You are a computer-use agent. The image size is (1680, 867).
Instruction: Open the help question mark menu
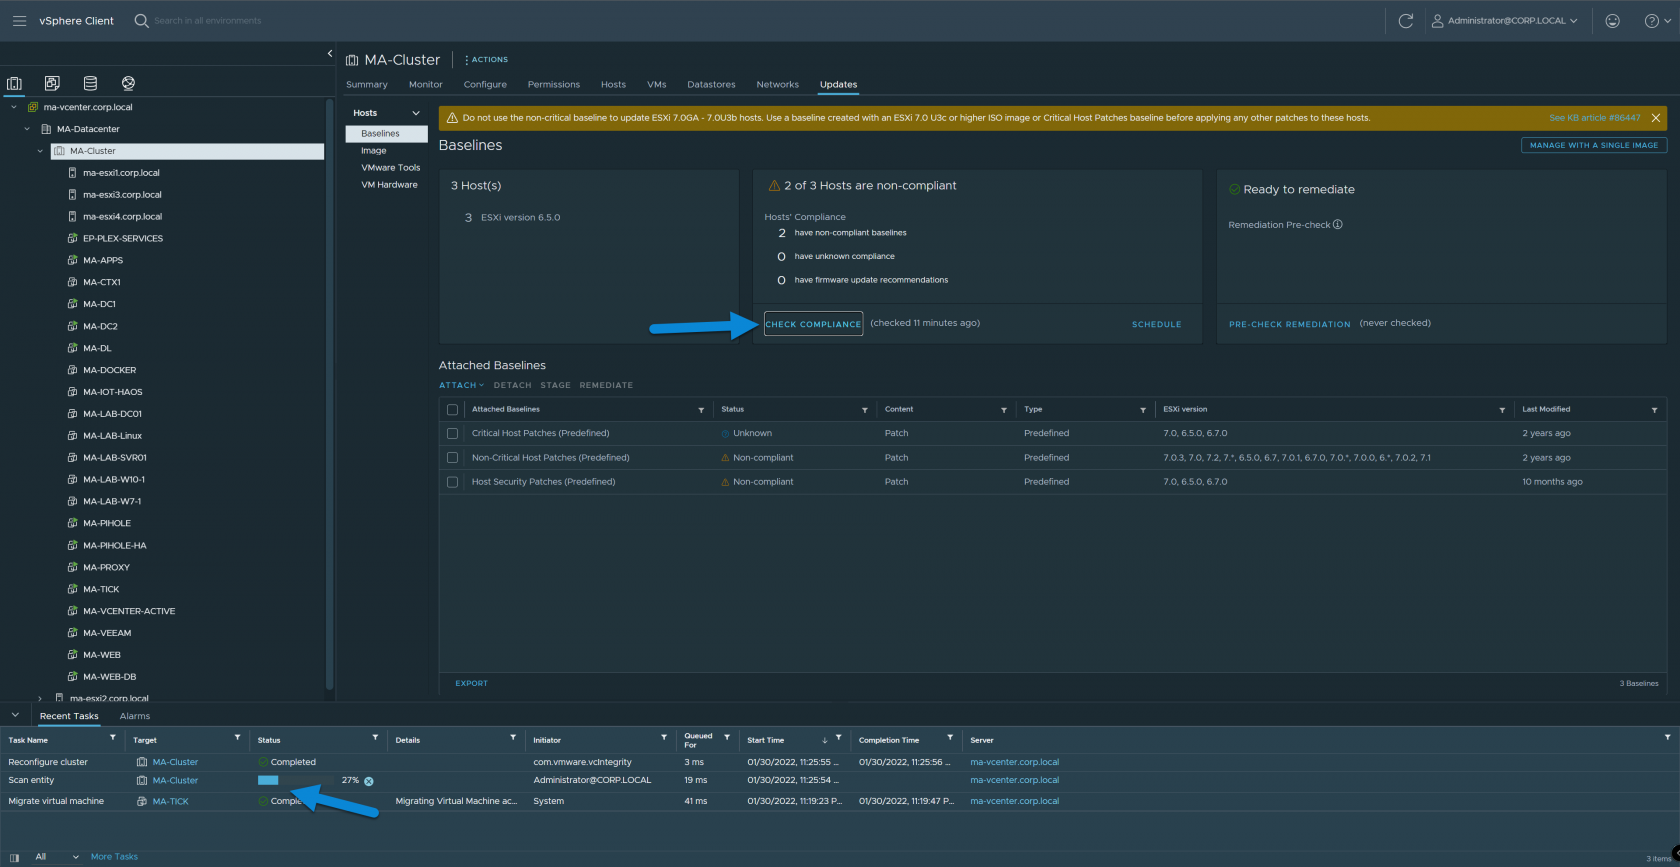(1657, 20)
